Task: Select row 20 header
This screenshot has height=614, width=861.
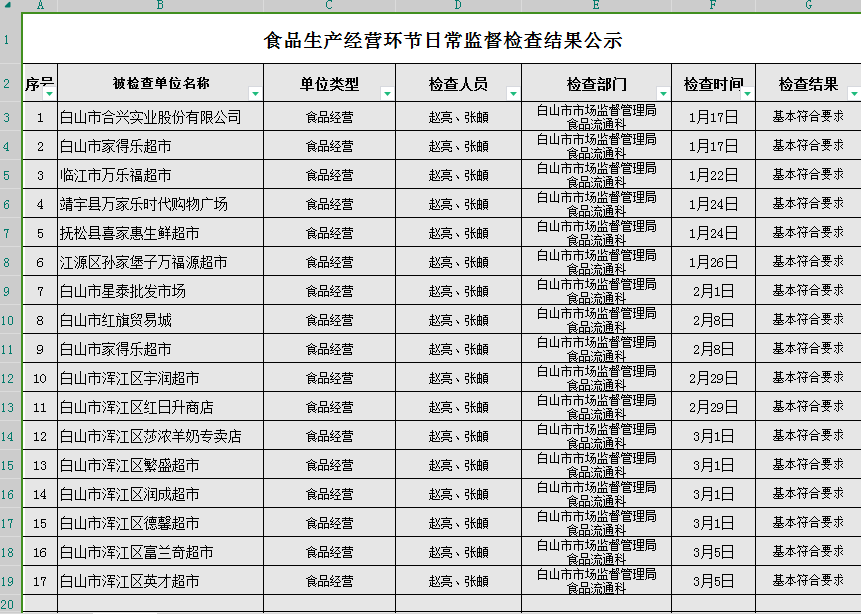Action: (x=10, y=604)
